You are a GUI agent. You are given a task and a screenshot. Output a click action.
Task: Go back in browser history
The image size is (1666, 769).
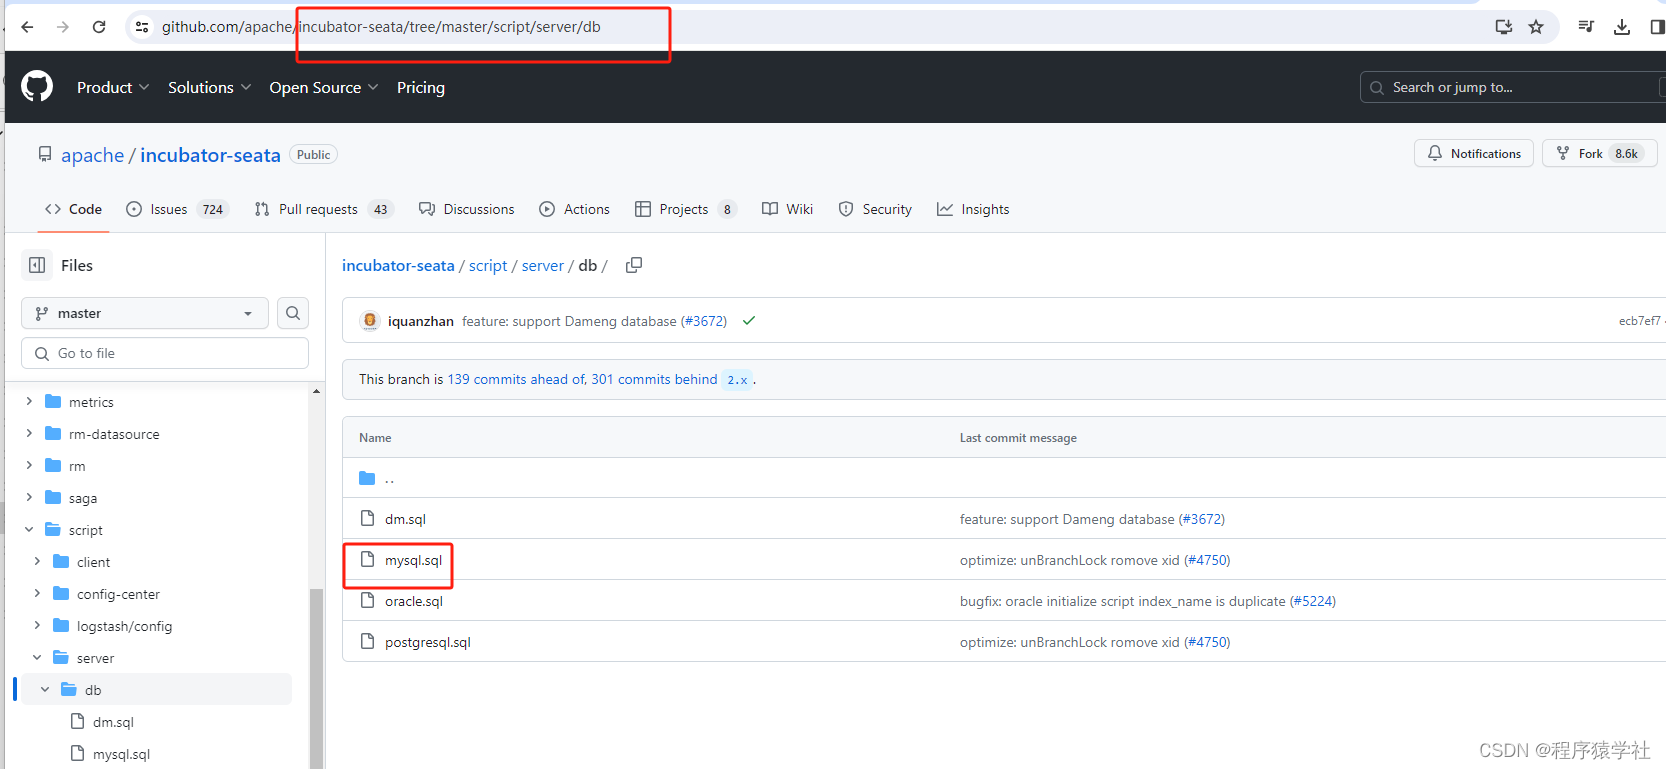pos(27,27)
